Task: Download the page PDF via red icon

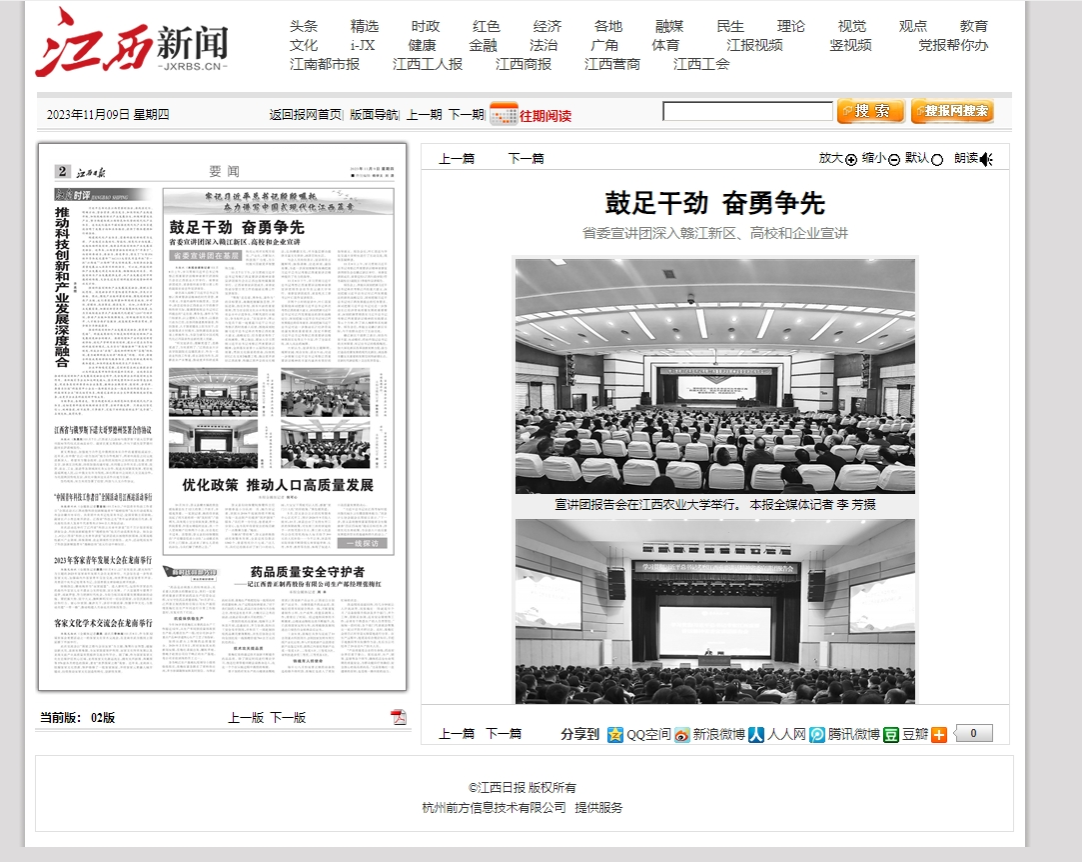Action: [x=398, y=717]
